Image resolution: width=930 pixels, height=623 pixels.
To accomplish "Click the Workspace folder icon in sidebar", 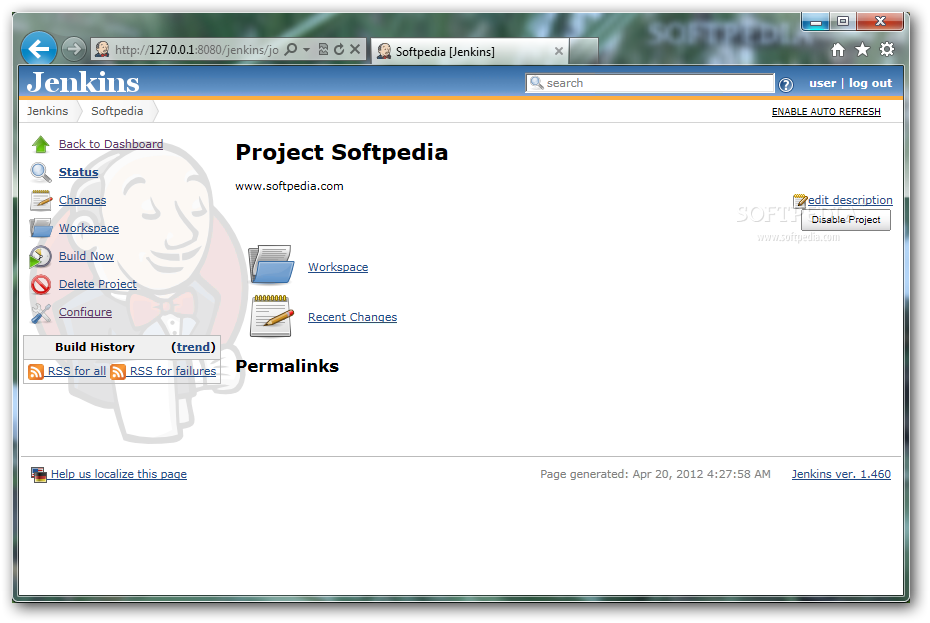I will (x=40, y=228).
